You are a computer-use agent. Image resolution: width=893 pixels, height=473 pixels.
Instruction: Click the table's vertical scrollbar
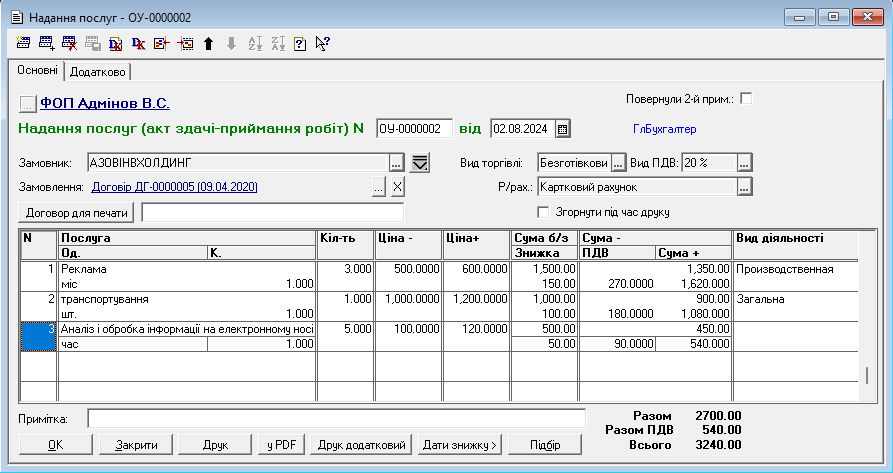click(867, 376)
